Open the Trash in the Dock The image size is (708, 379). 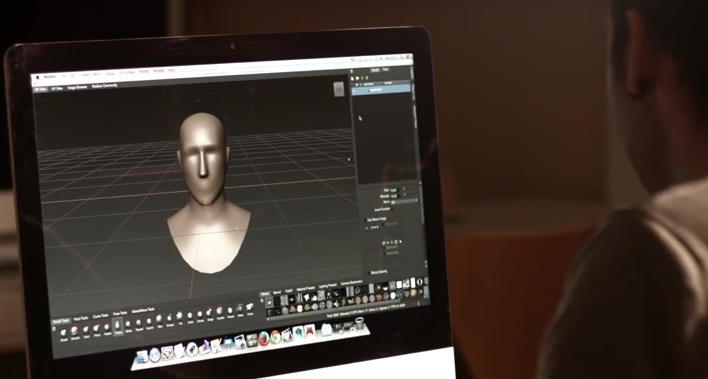(359, 323)
